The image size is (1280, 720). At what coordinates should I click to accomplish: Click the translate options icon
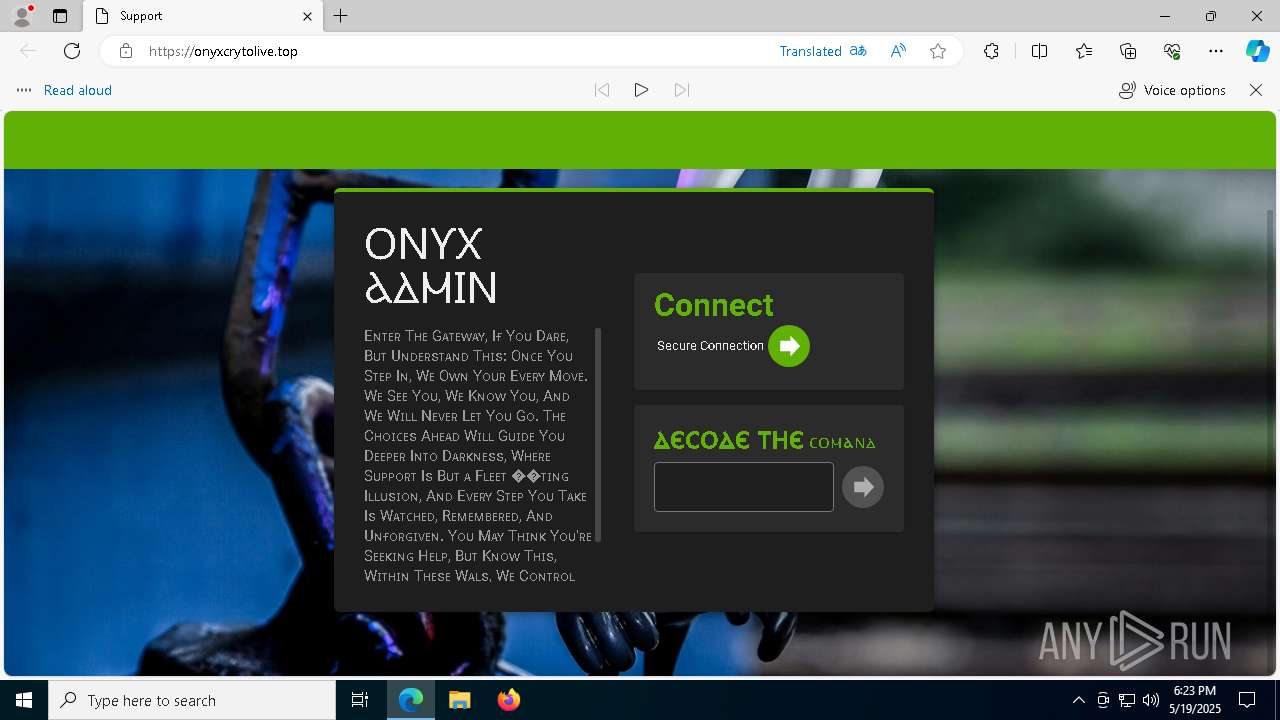pyautogui.click(x=858, y=51)
